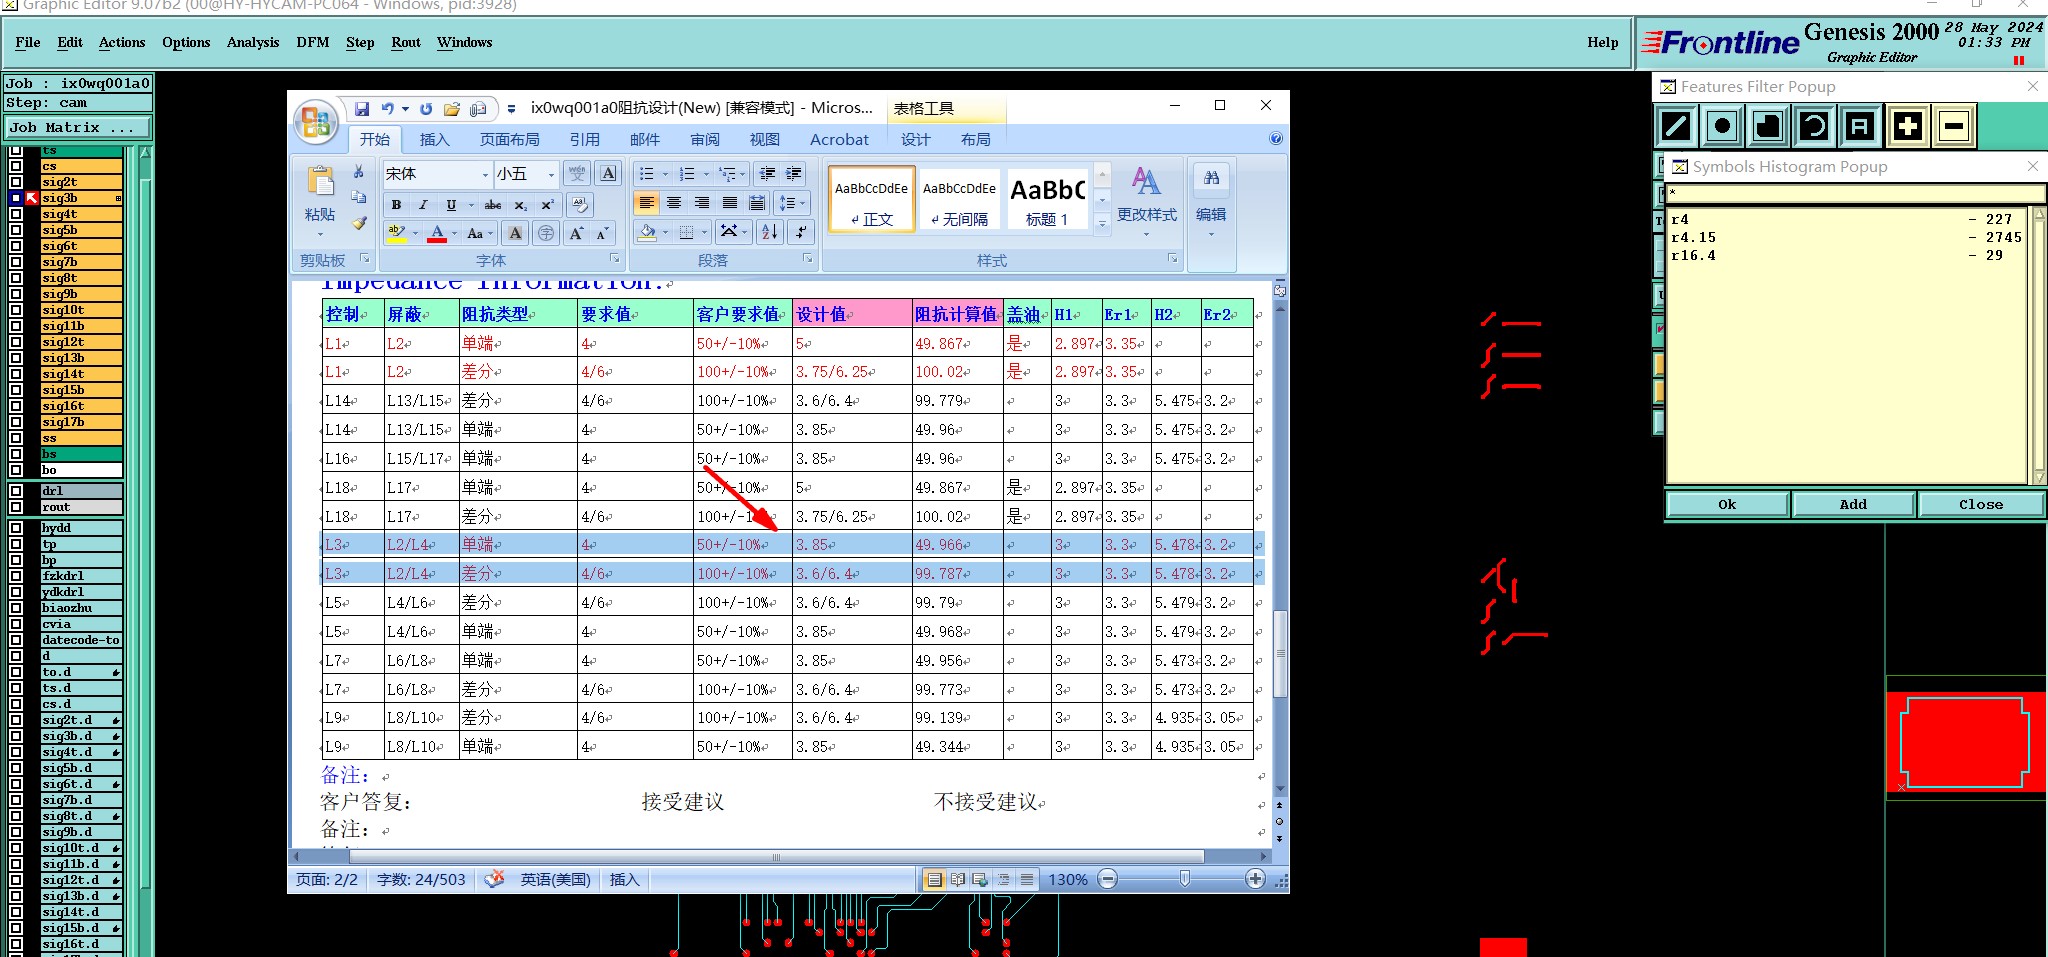Screen dimensions: 2048x957
Task: Open text highlight color dropdown arrow
Action: 415,233
